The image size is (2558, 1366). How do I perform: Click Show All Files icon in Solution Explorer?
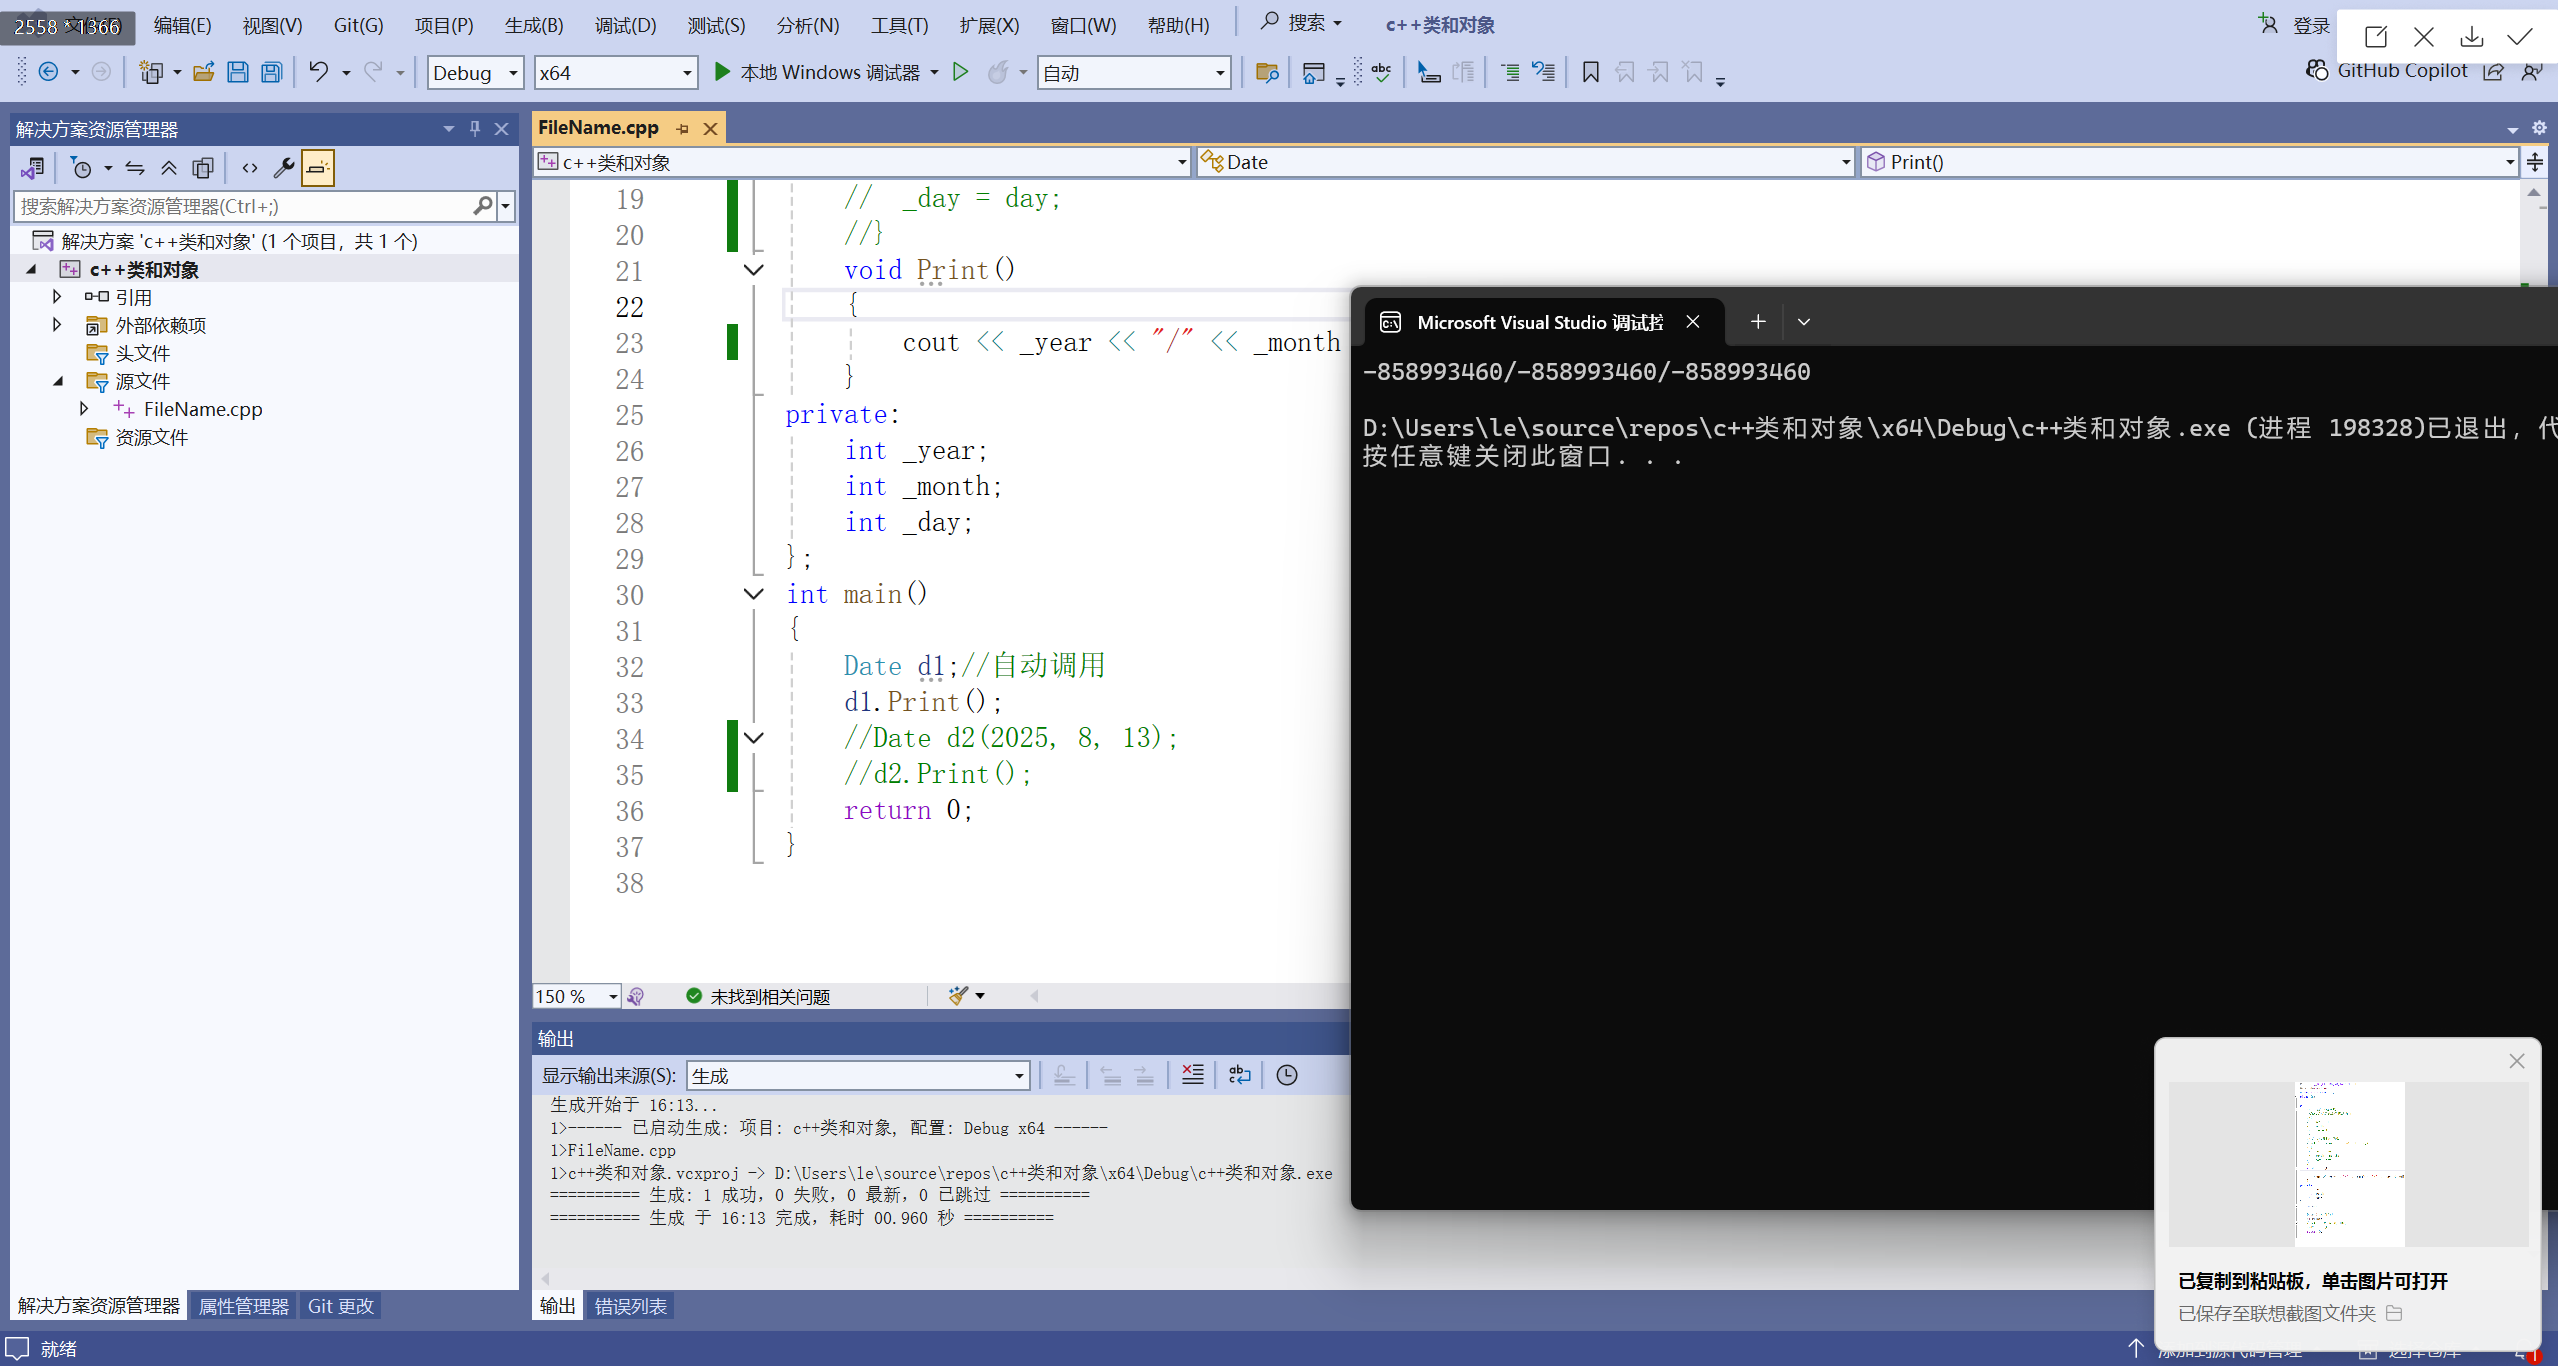coord(203,168)
